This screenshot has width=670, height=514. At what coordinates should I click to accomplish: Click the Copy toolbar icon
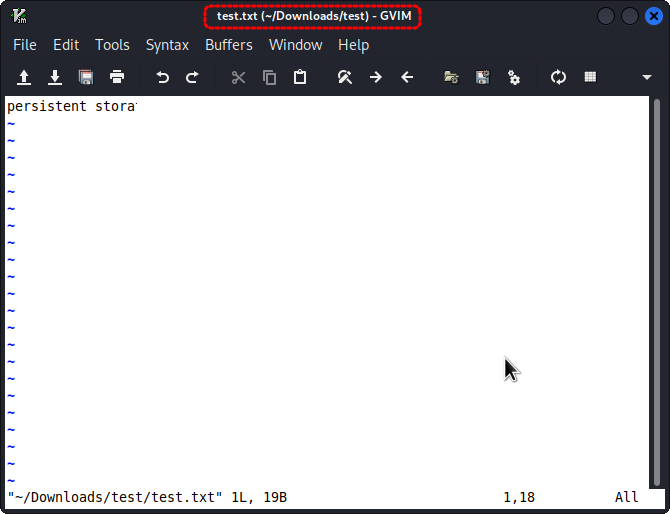(x=269, y=77)
